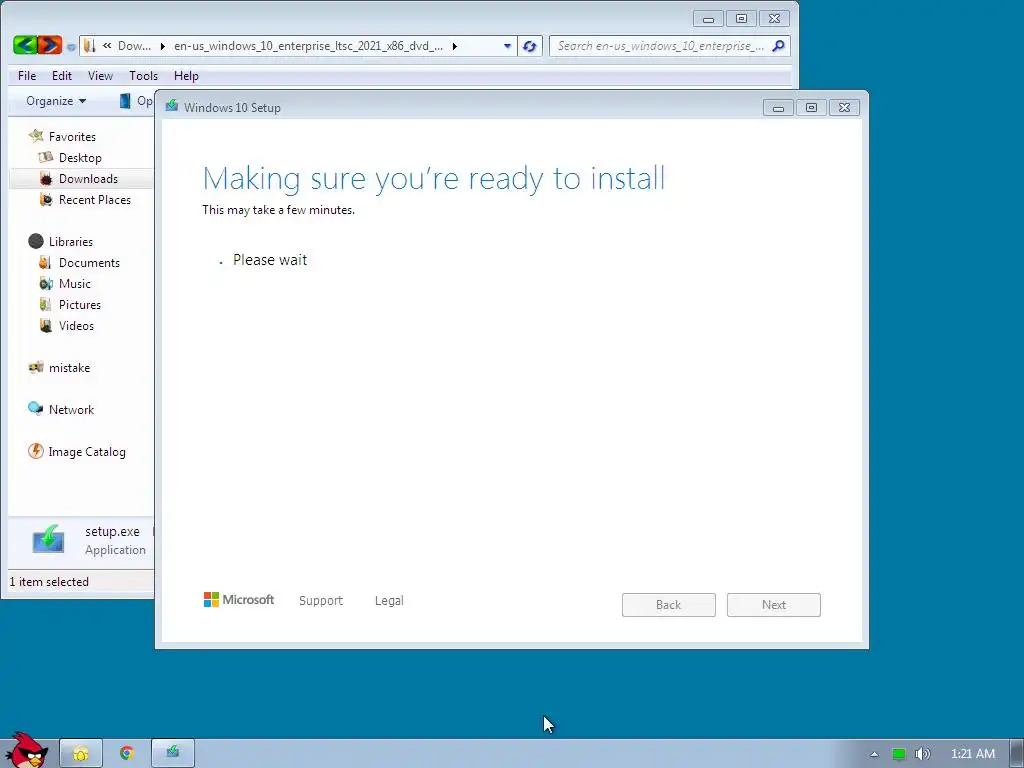Click Windows 10 Setup title bar icon

point(172,106)
